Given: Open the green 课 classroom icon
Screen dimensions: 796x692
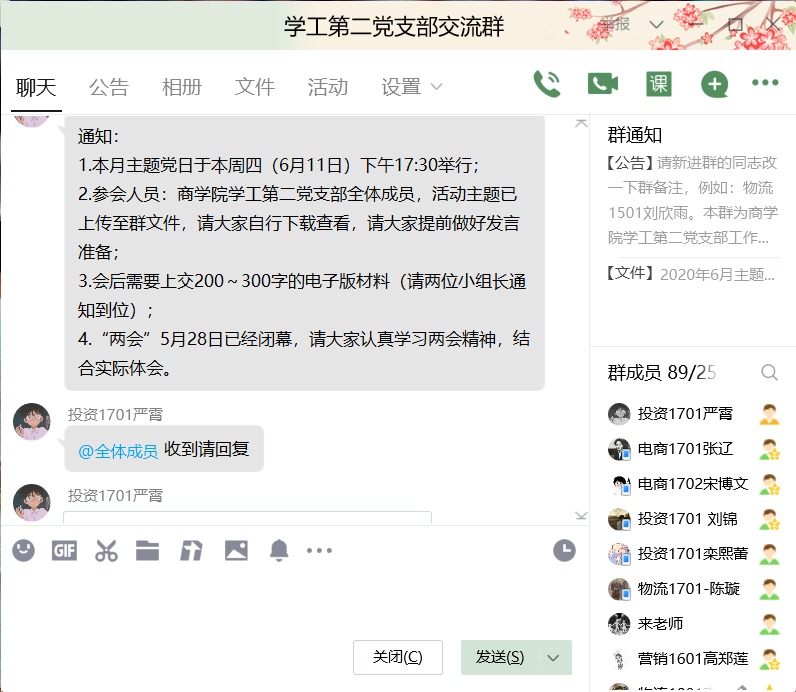Looking at the screenshot, I should pyautogui.click(x=658, y=84).
